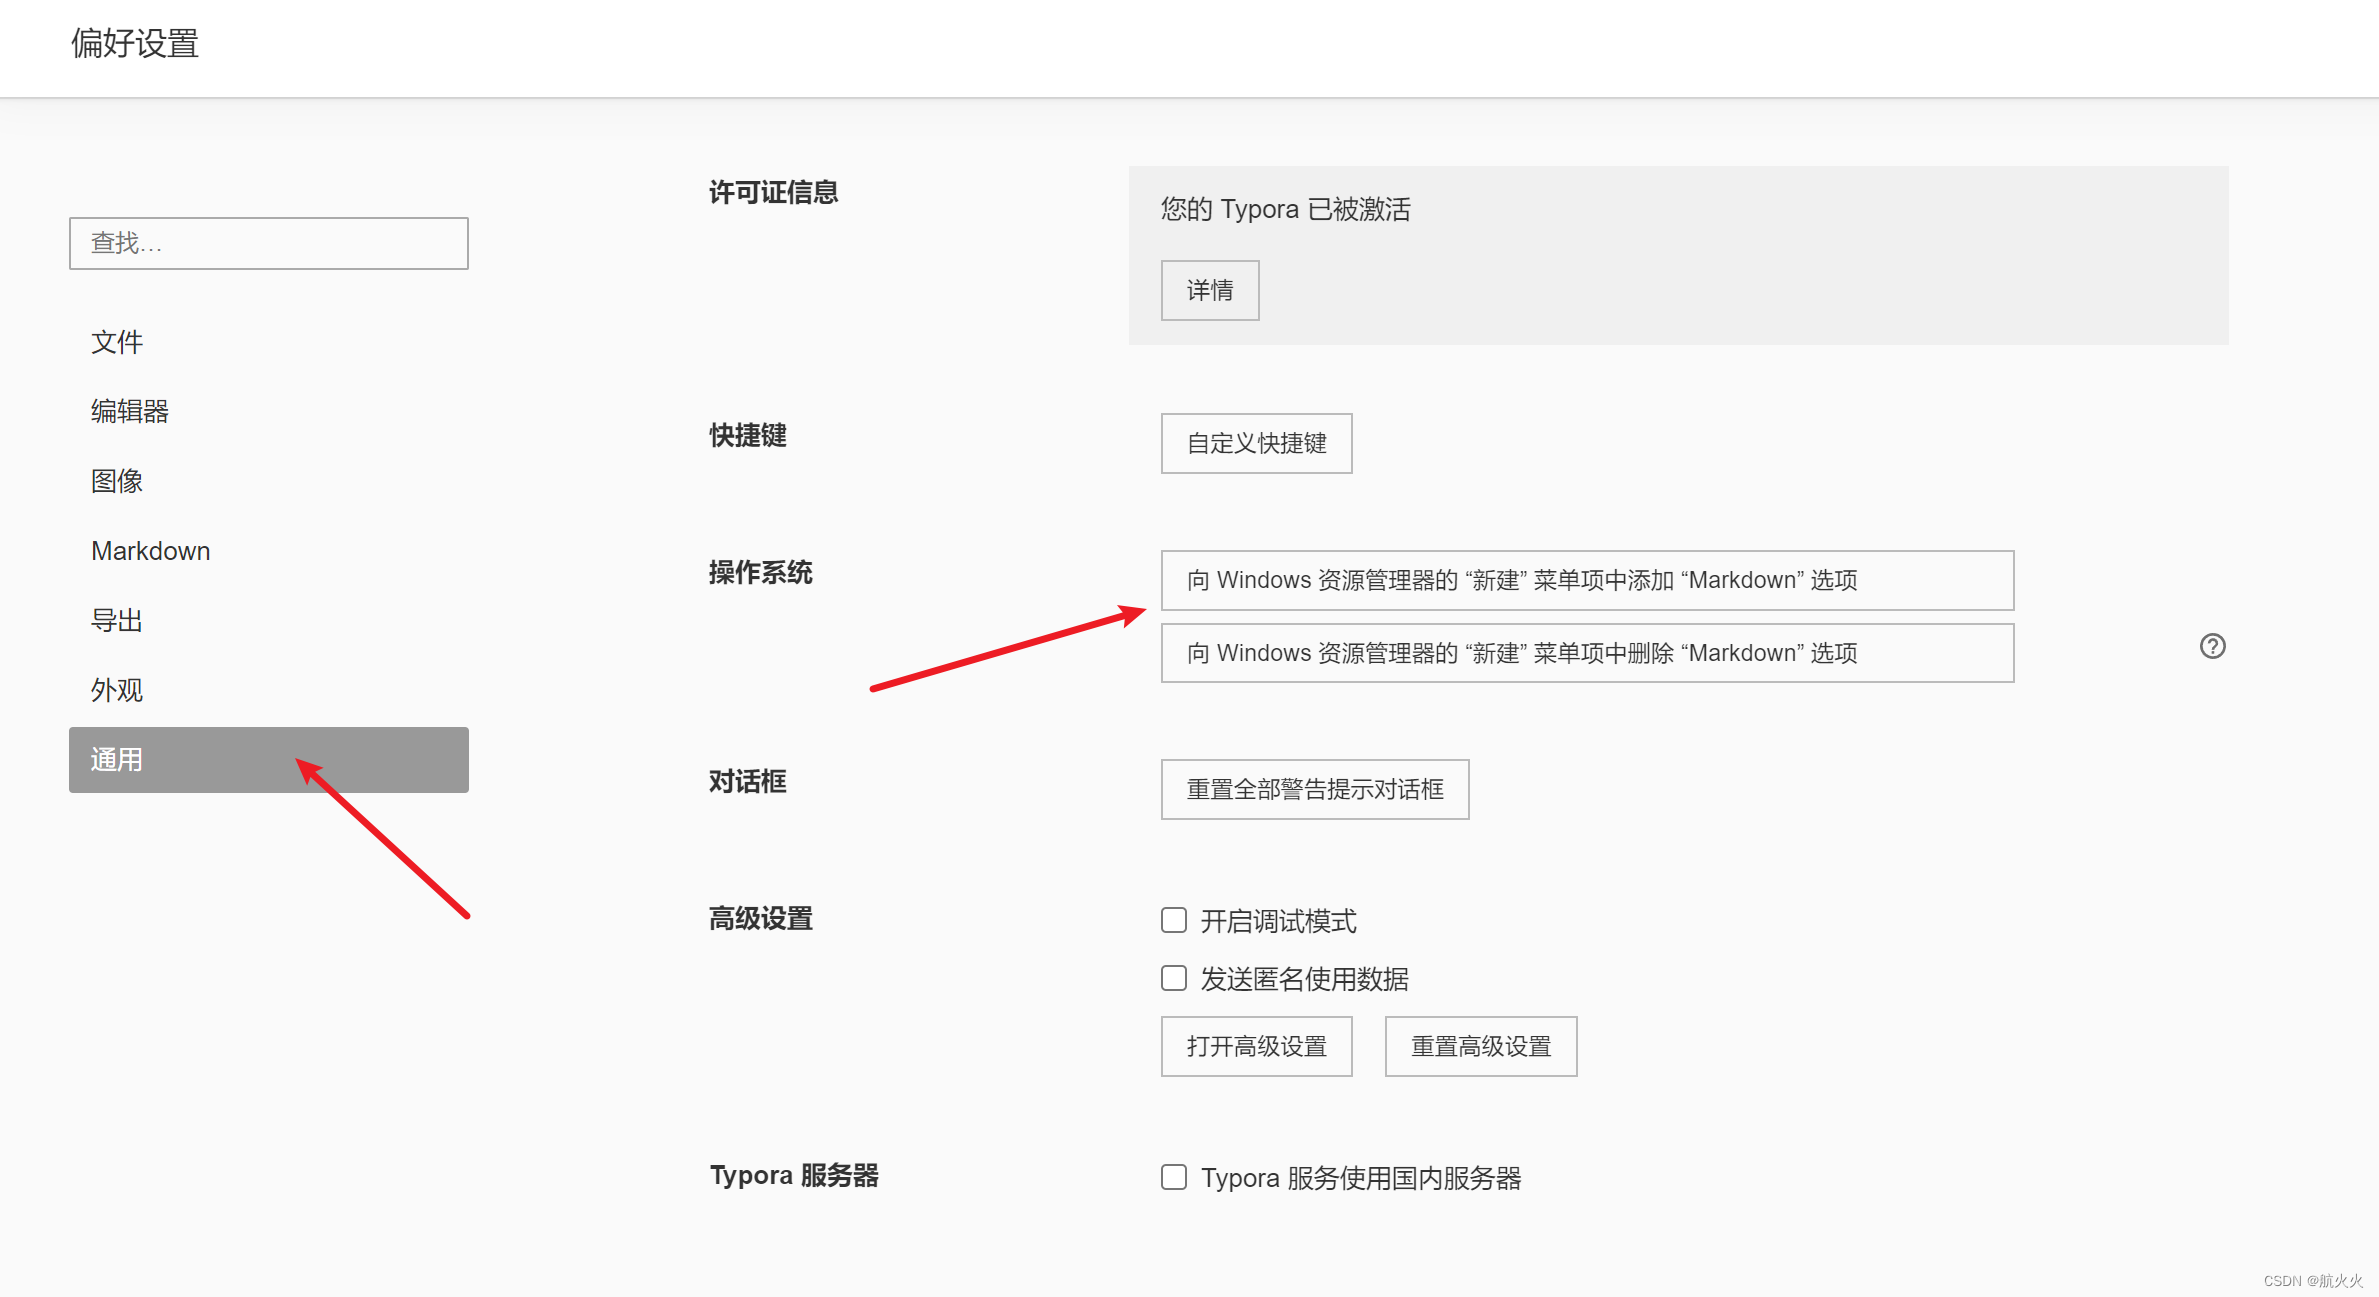
Task: Open advanced settings with 打开高级设置
Action: tap(1256, 1046)
